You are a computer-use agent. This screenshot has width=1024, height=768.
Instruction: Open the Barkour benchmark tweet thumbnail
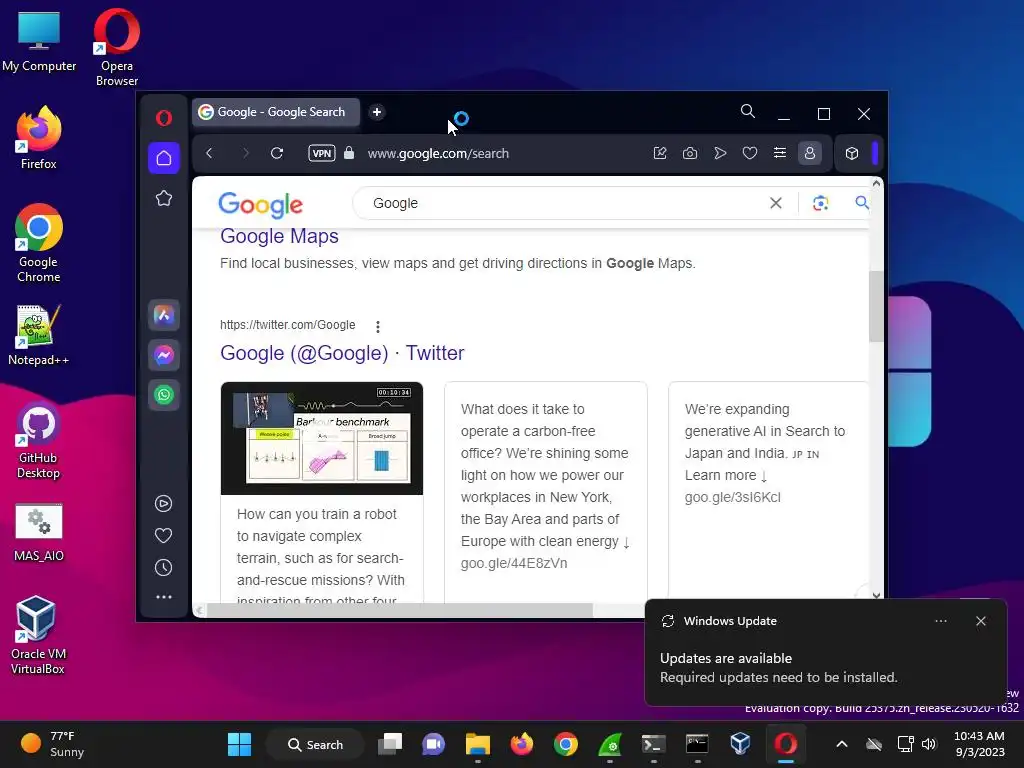[322, 438]
